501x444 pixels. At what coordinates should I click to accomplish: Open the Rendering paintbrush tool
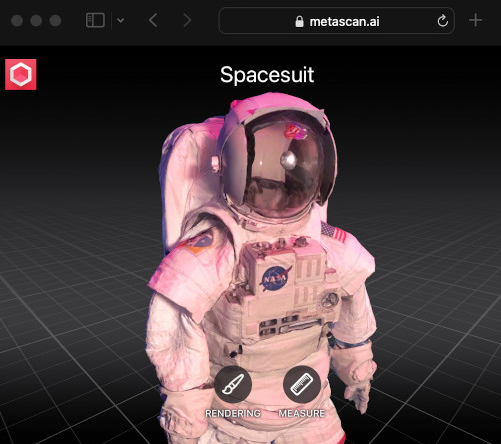click(233, 384)
